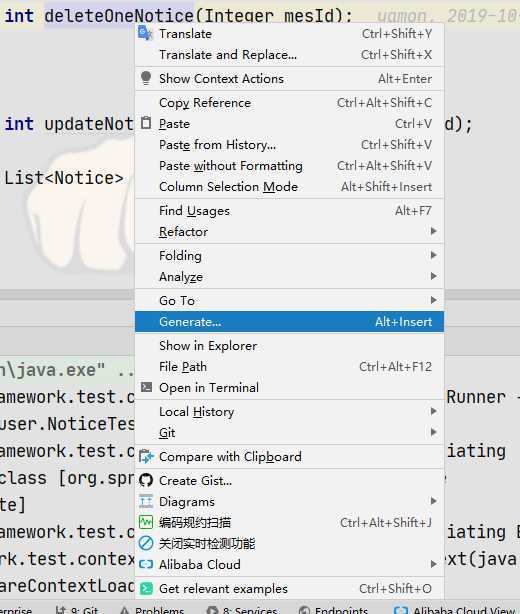
Task: Expand the Local History submenu arrow
Action: [x=433, y=411]
